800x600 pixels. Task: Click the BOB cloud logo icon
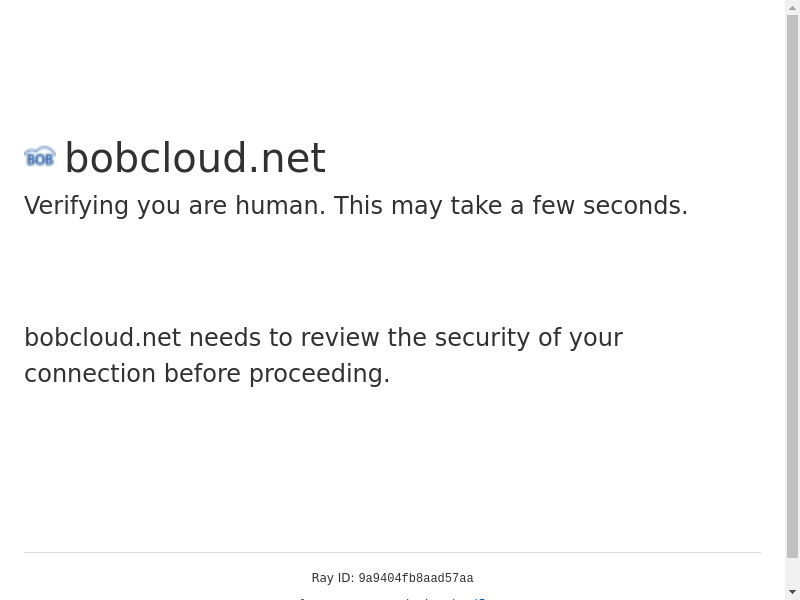point(40,157)
